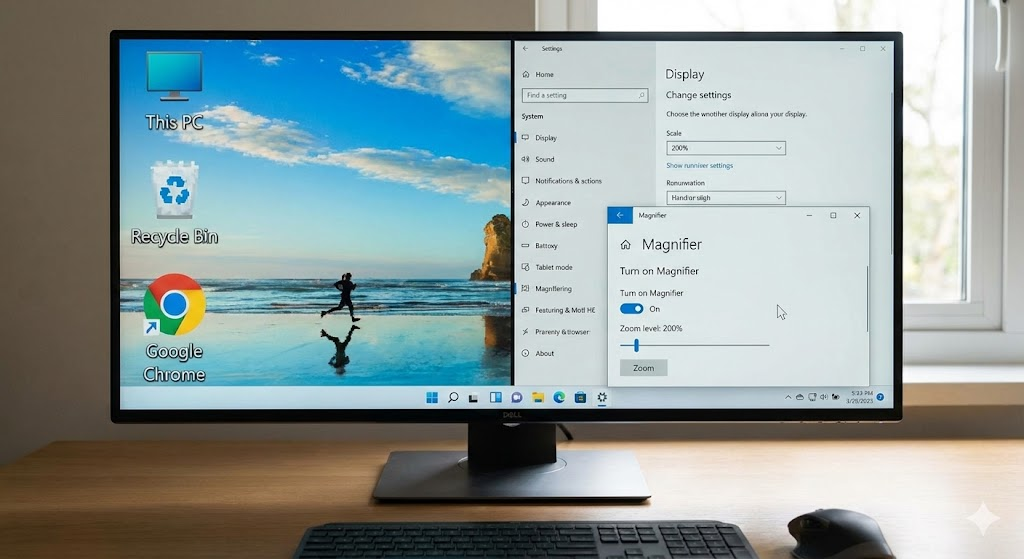Click the blue link below Scale dropdown
This screenshot has height=559, width=1024.
tap(699, 165)
